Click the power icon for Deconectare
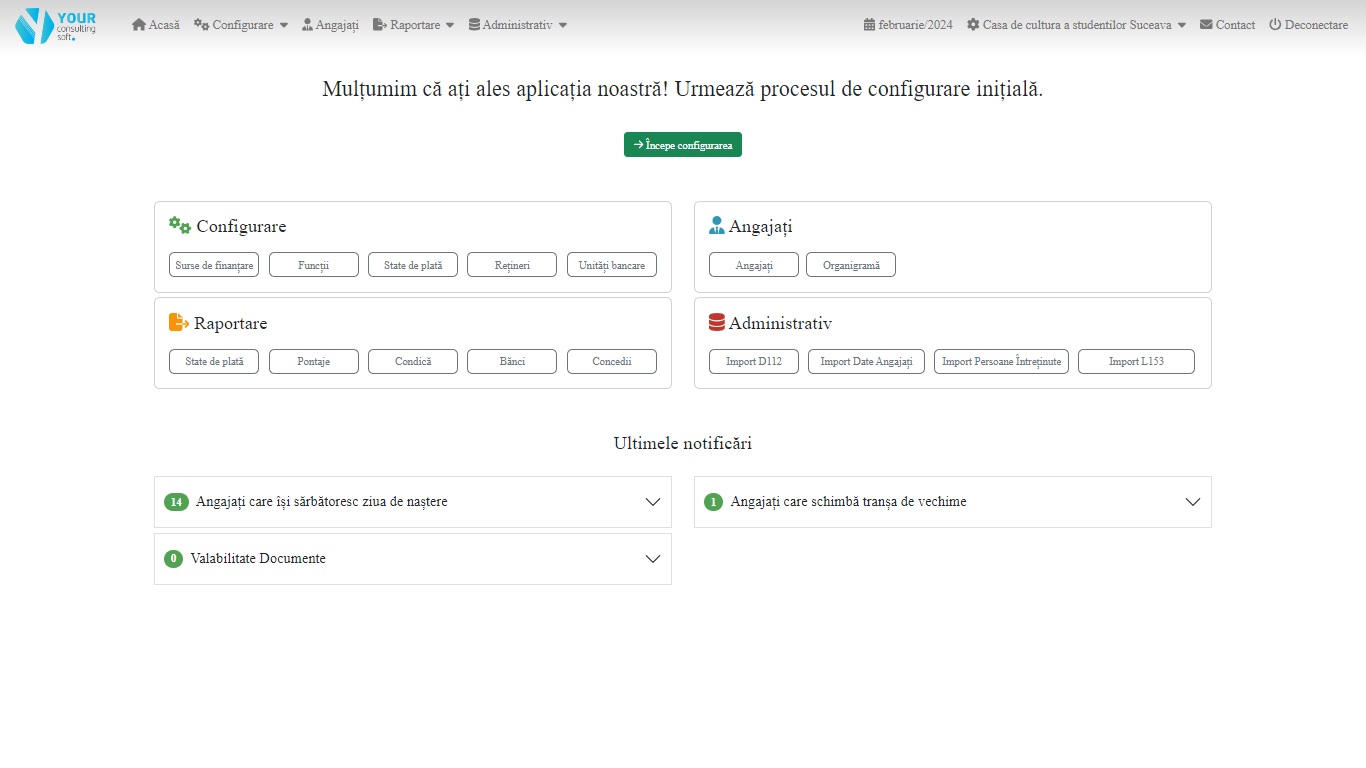This screenshot has width=1366, height=768. (x=1275, y=25)
